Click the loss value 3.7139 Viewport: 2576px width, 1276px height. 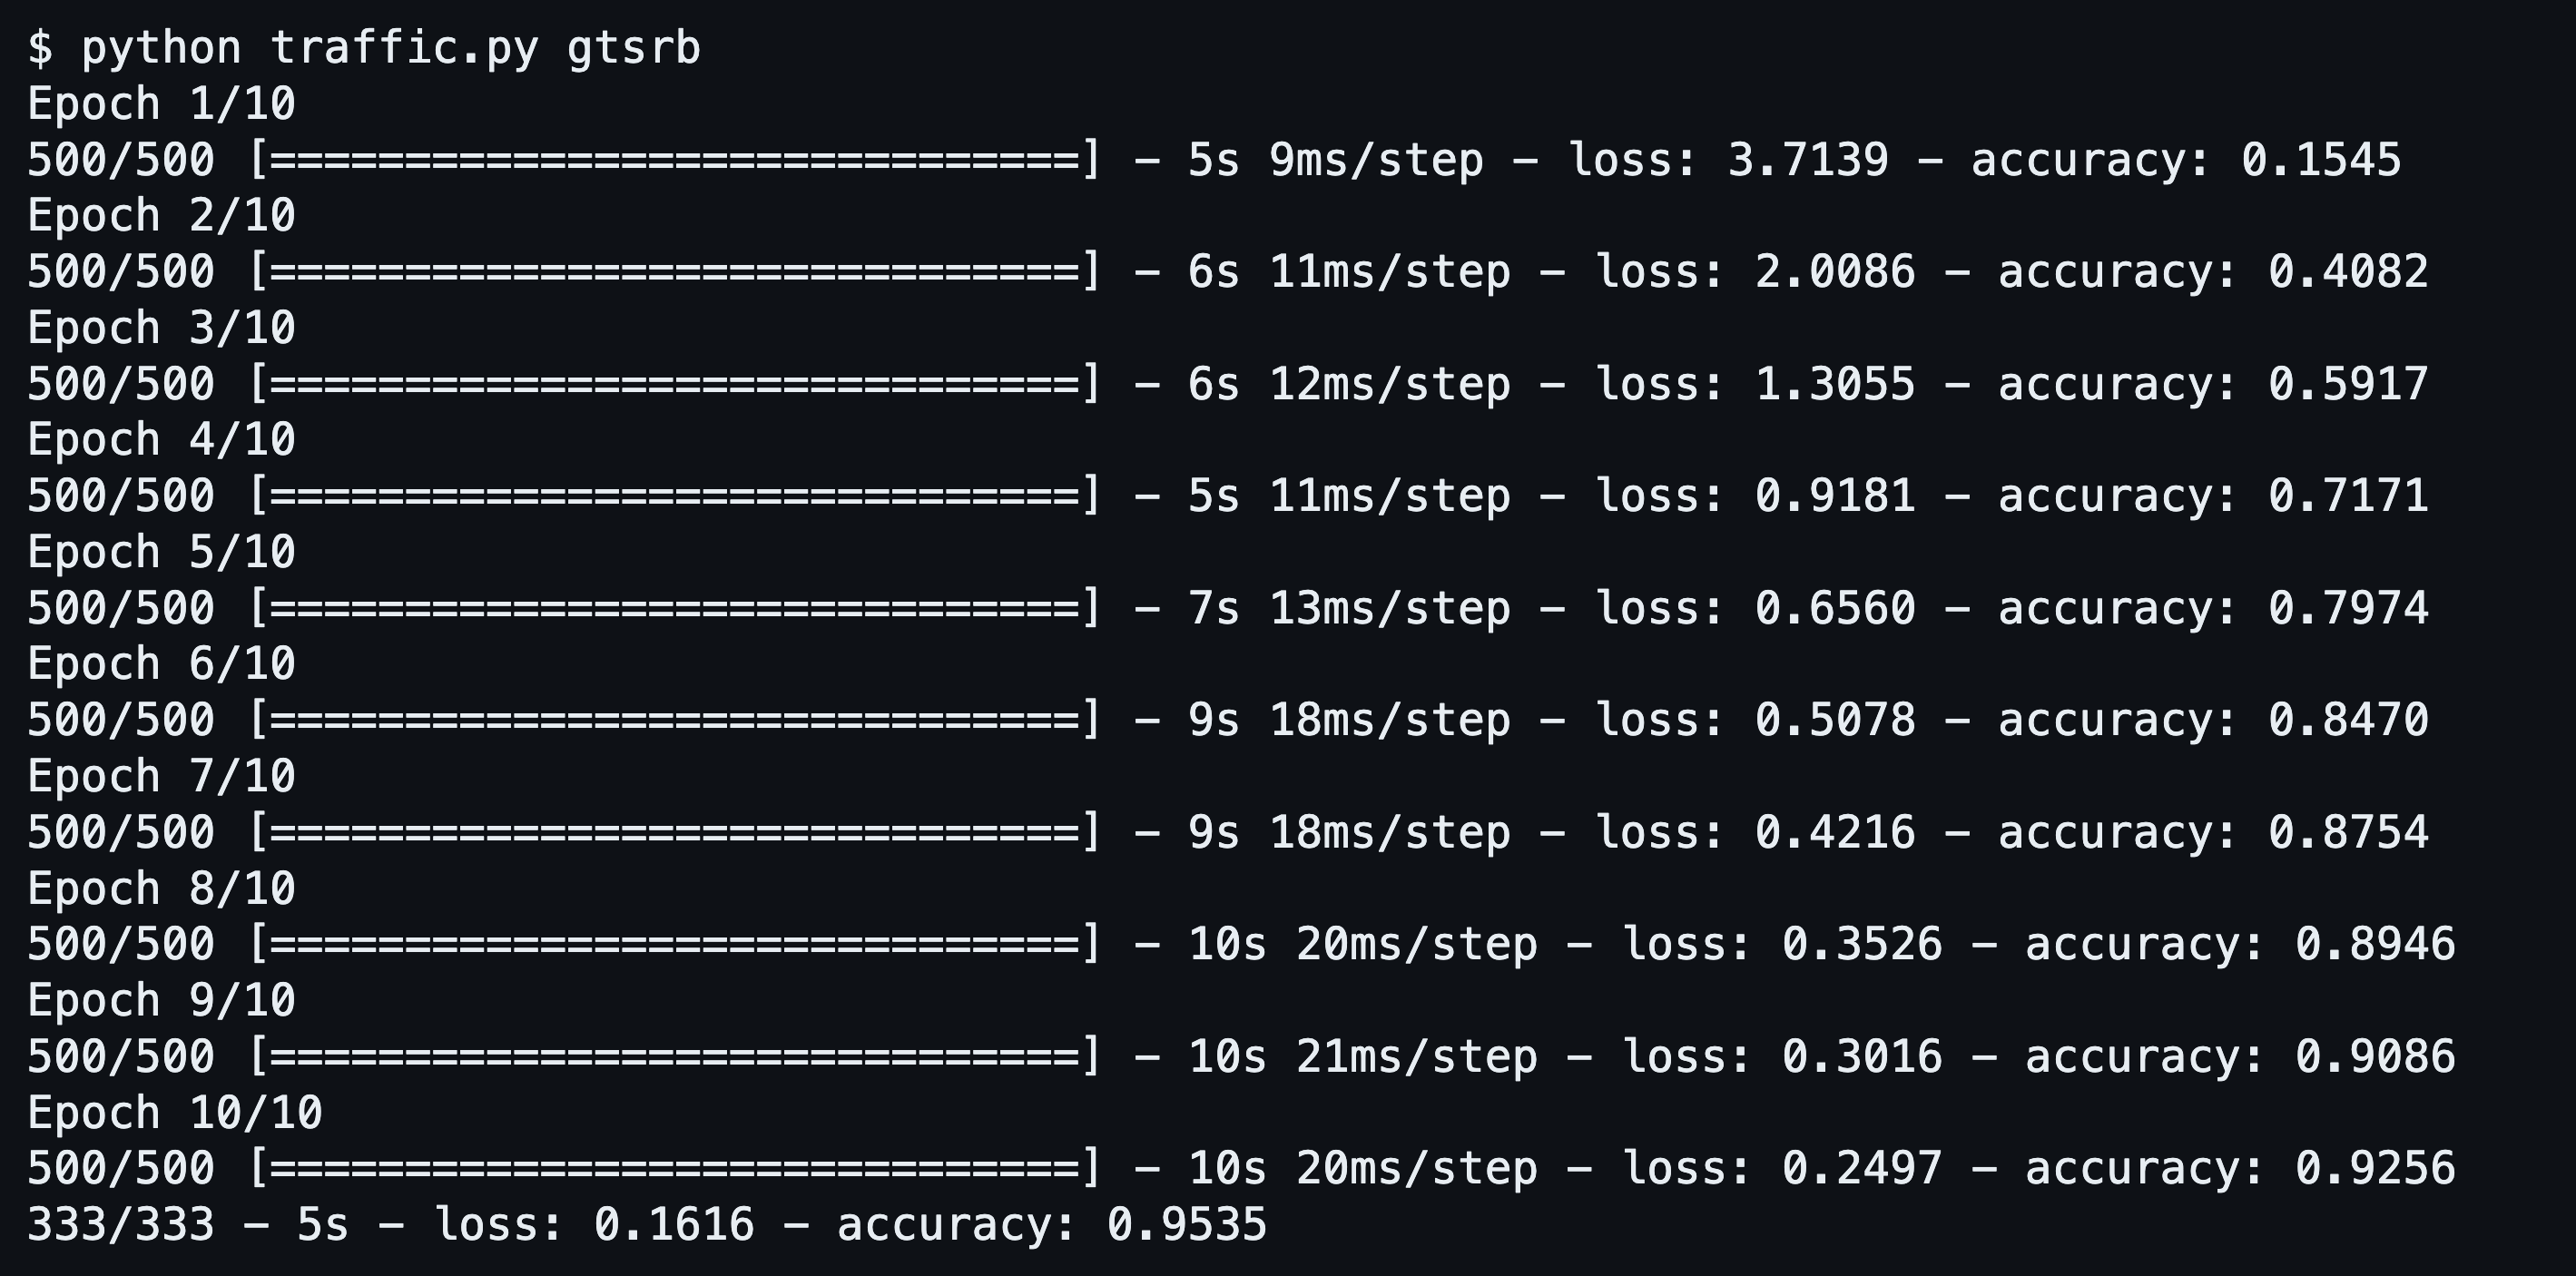pos(1808,160)
